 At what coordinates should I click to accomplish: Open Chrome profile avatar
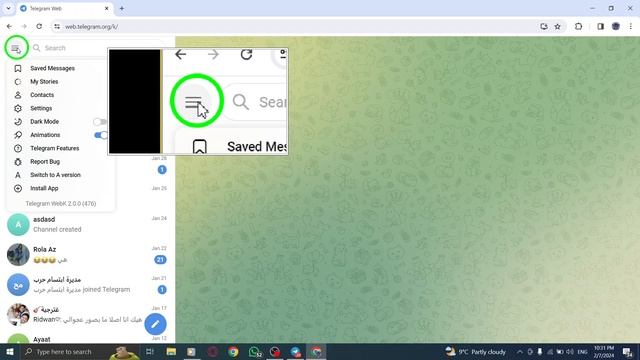(616, 27)
